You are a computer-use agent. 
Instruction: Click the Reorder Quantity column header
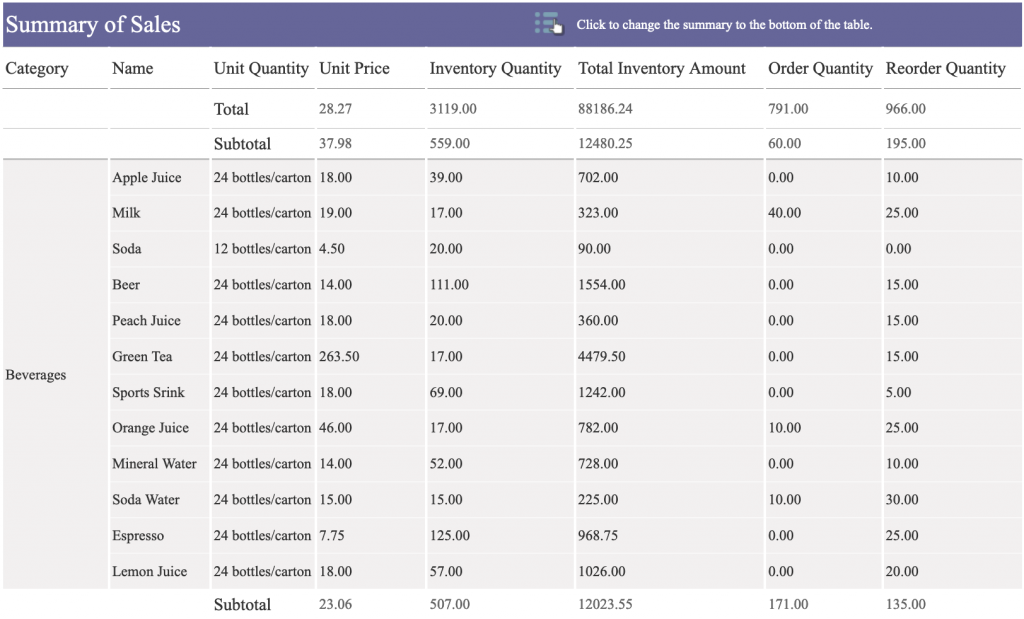(x=945, y=68)
